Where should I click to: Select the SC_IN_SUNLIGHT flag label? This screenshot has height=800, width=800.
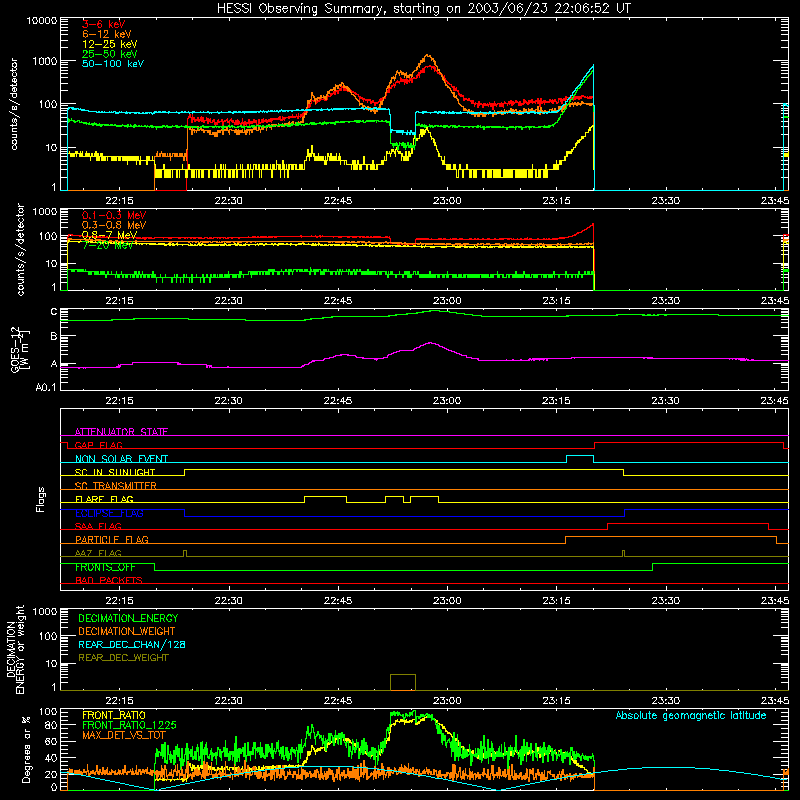[115, 472]
